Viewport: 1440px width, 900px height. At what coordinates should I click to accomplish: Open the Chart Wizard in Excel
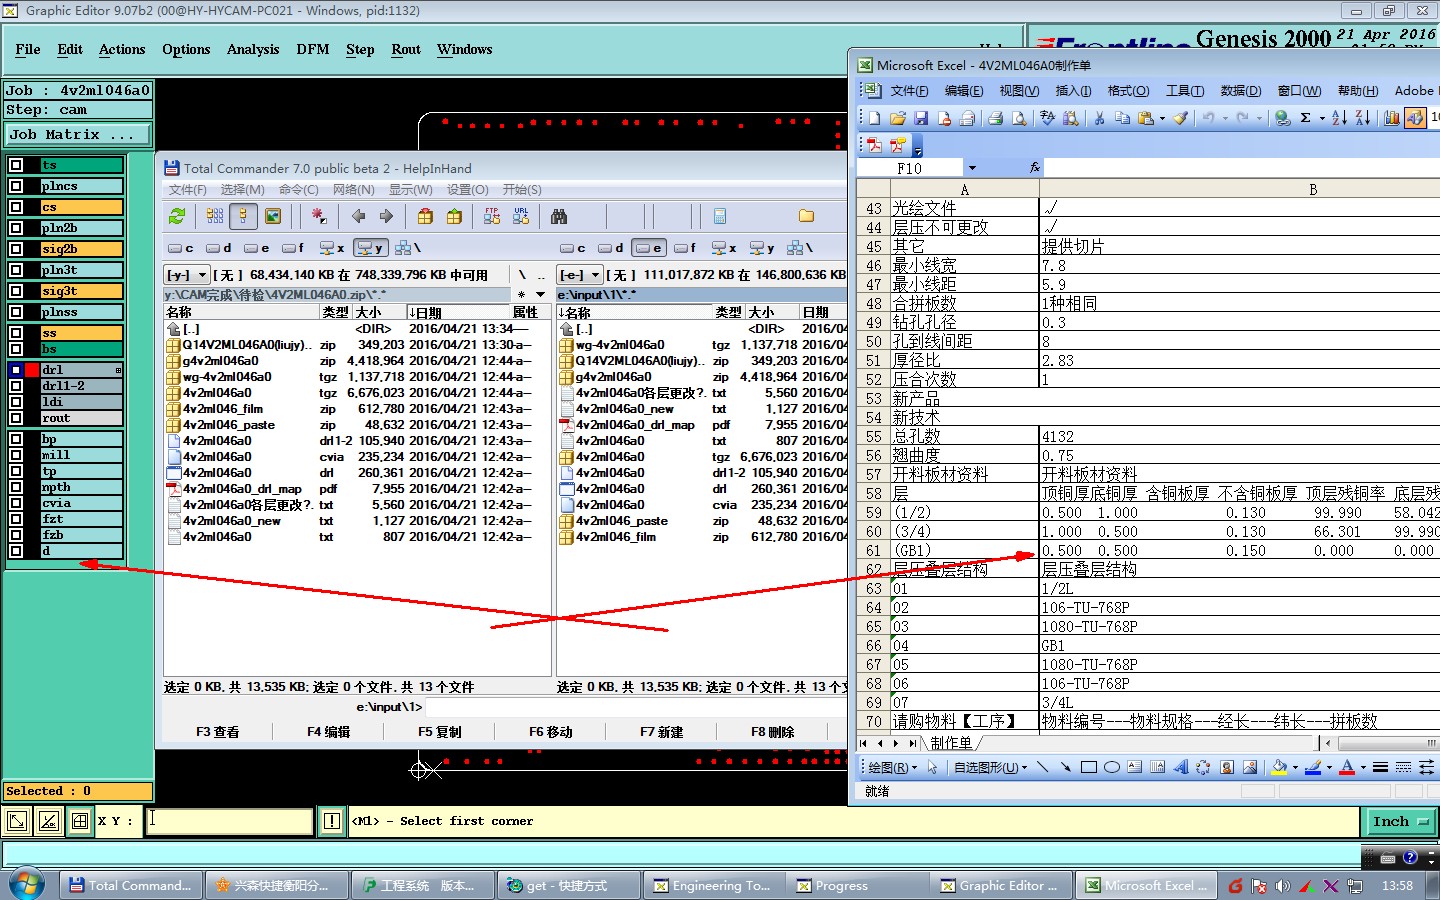tap(1391, 118)
